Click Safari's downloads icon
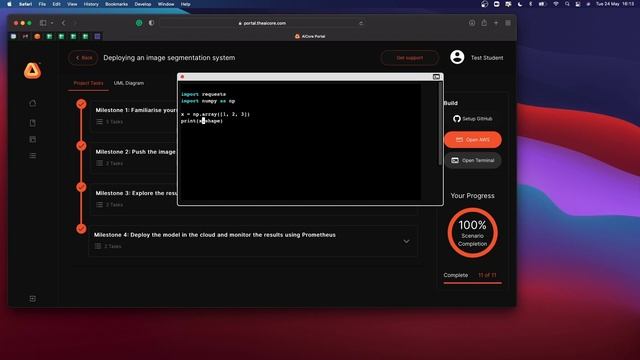640x360 pixels. tap(472, 23)
